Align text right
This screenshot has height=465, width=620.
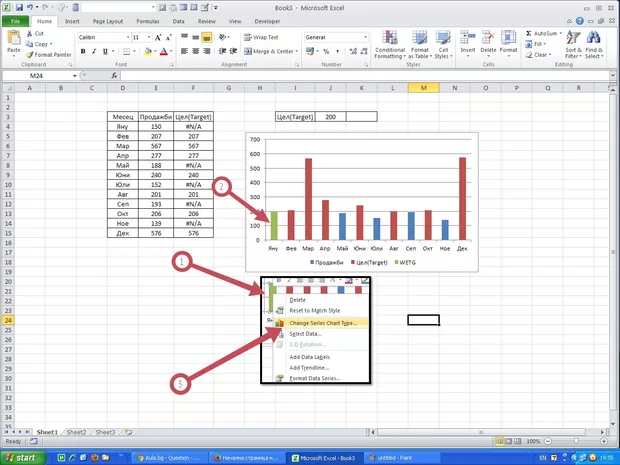206,51
